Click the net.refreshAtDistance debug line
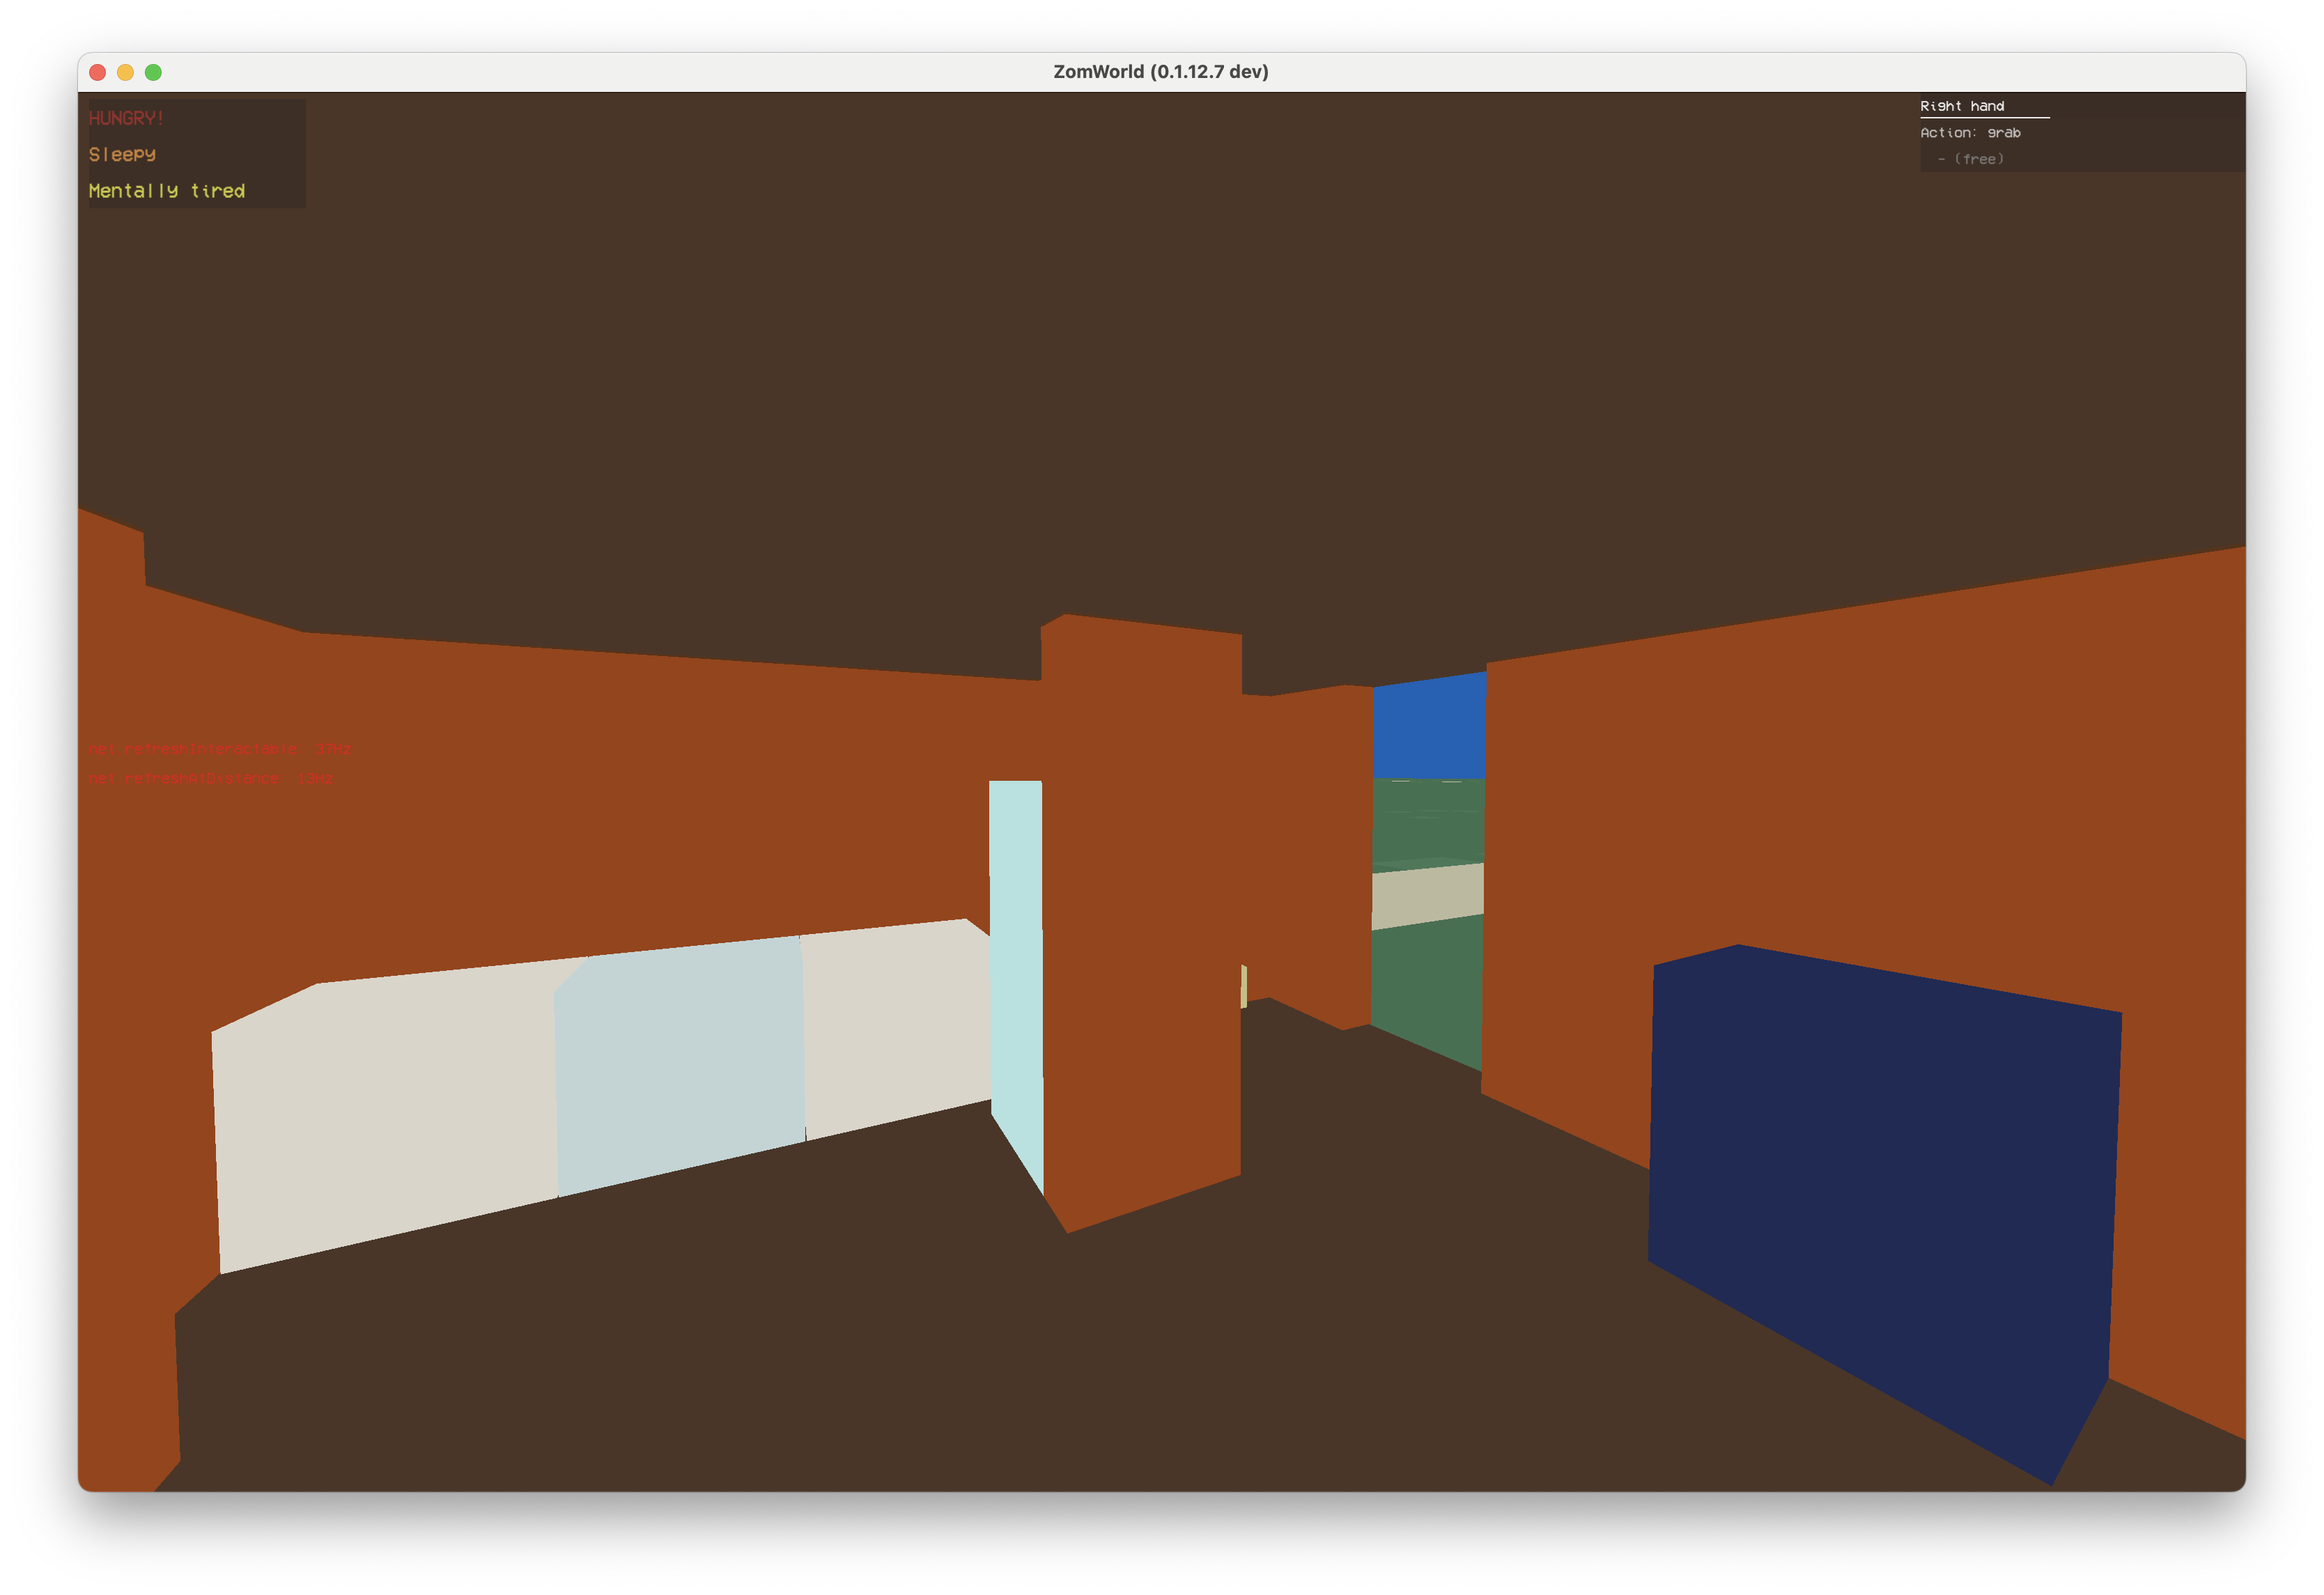The width and height of the screenshot is (2324, 1595). (210, 779)
